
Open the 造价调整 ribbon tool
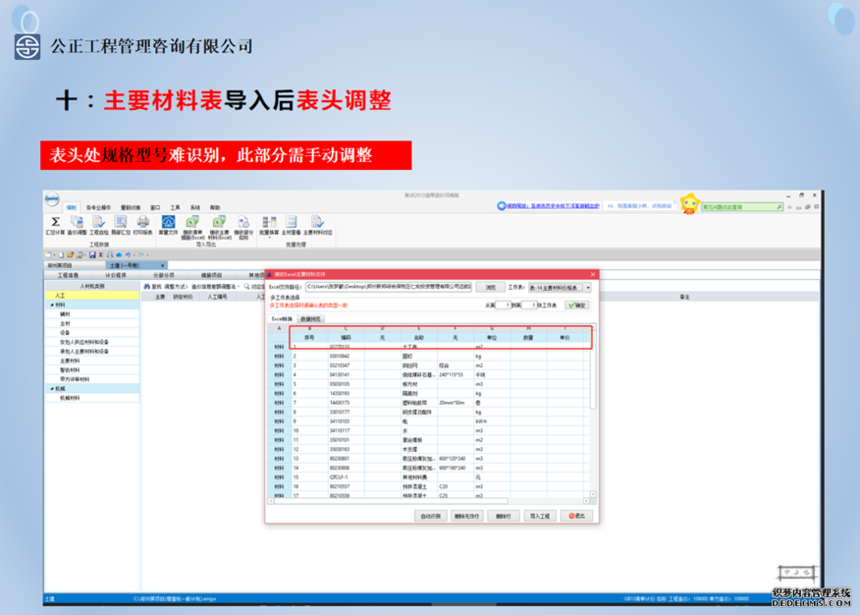[77, 222]
